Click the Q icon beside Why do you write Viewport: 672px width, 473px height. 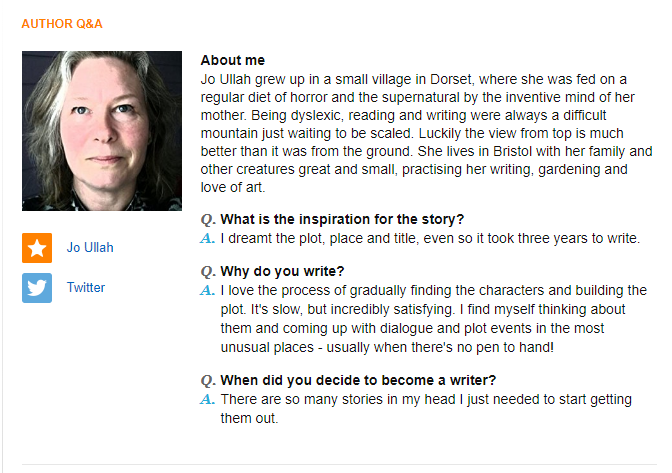[208, 272]
